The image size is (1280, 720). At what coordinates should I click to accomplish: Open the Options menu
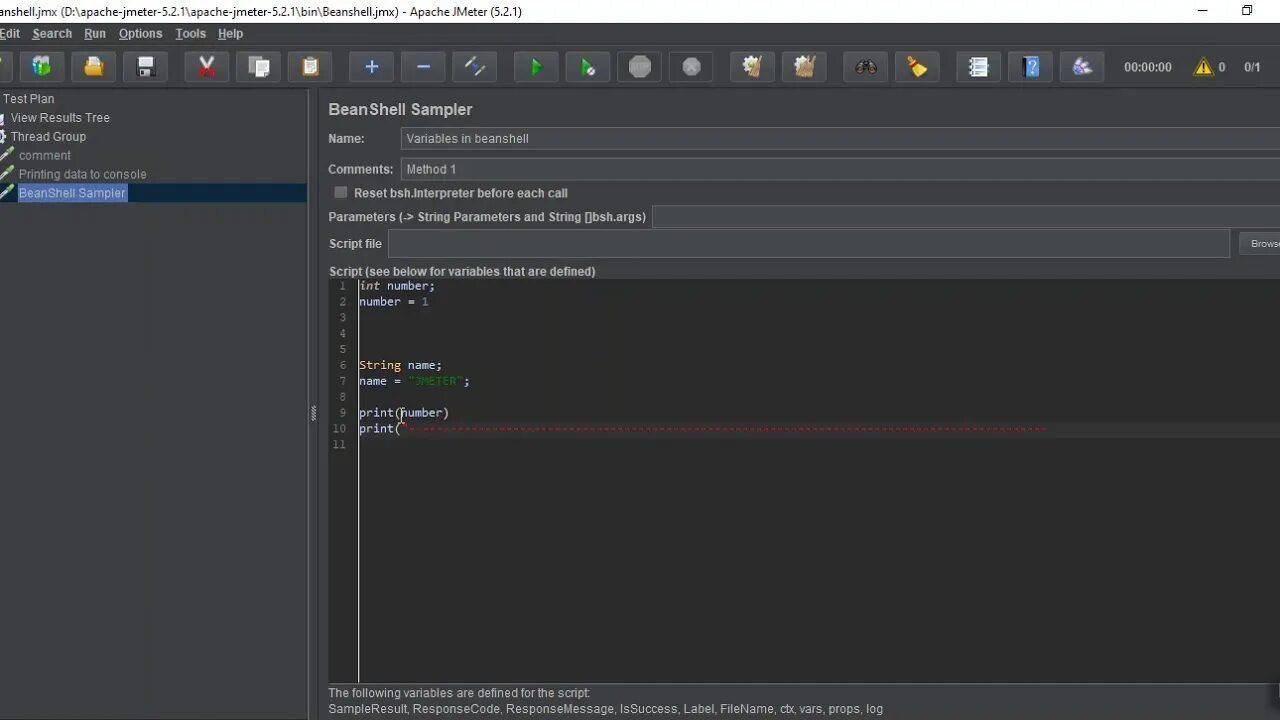tap(140, 33)
